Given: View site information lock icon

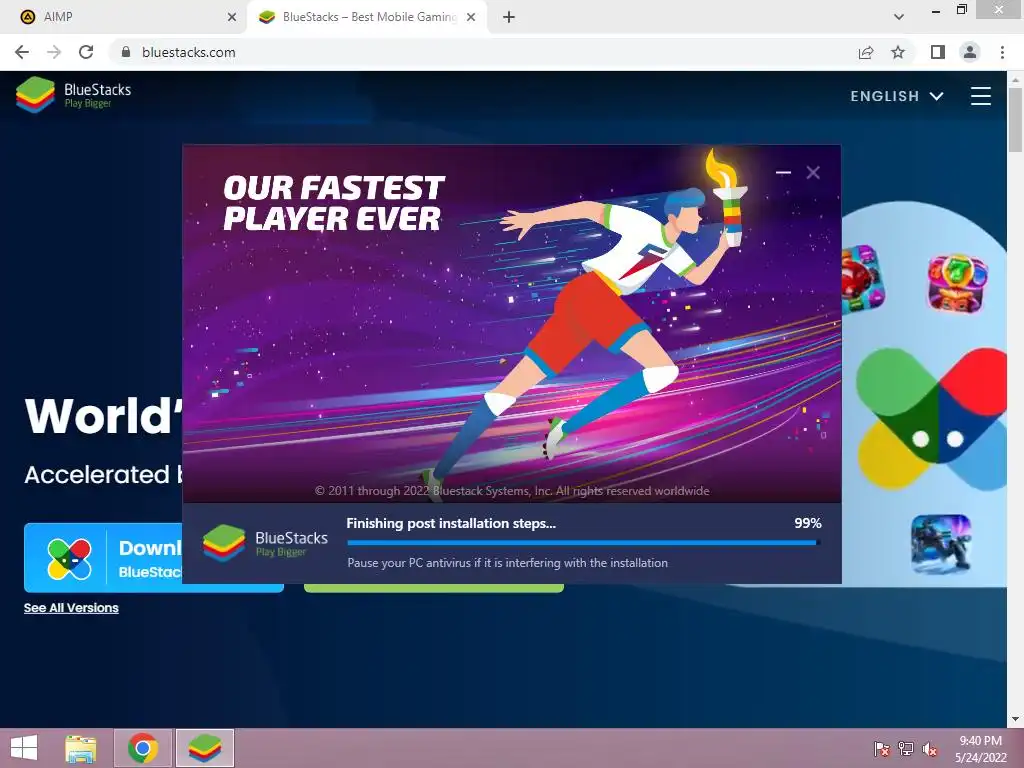Looking at the screenshot, I should coord(126,52).
